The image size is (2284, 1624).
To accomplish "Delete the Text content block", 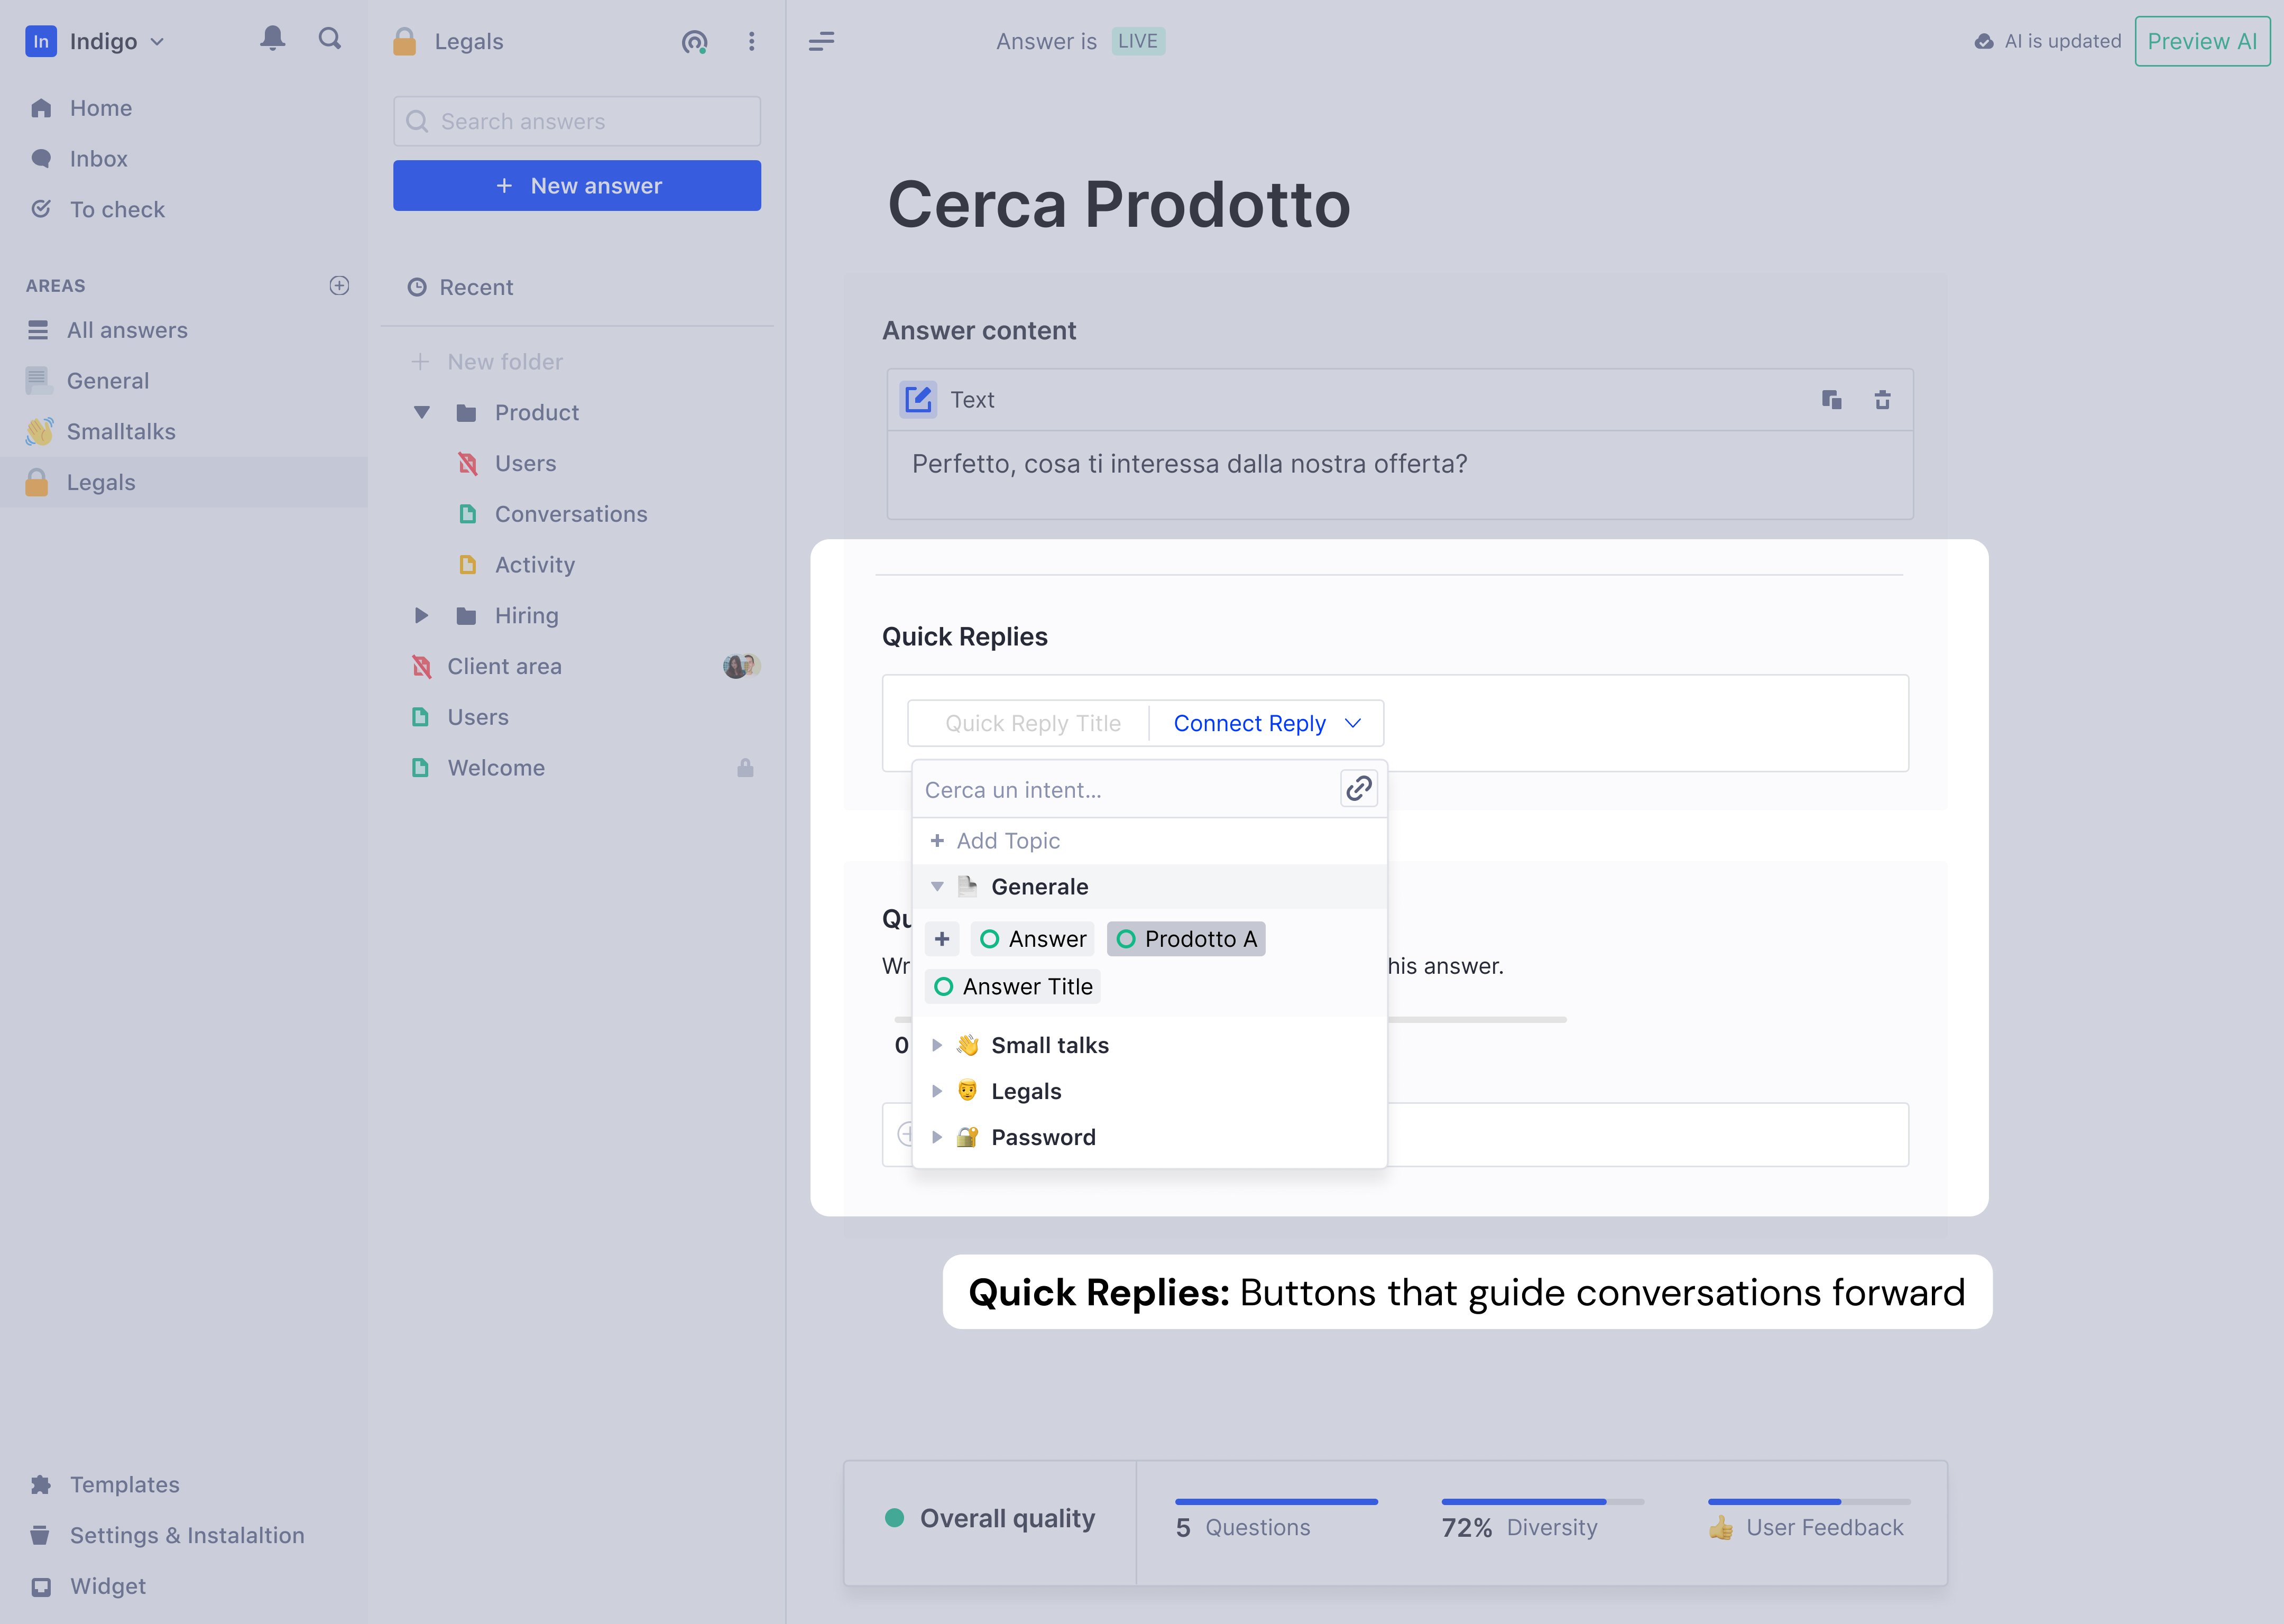I will 1882,400.
